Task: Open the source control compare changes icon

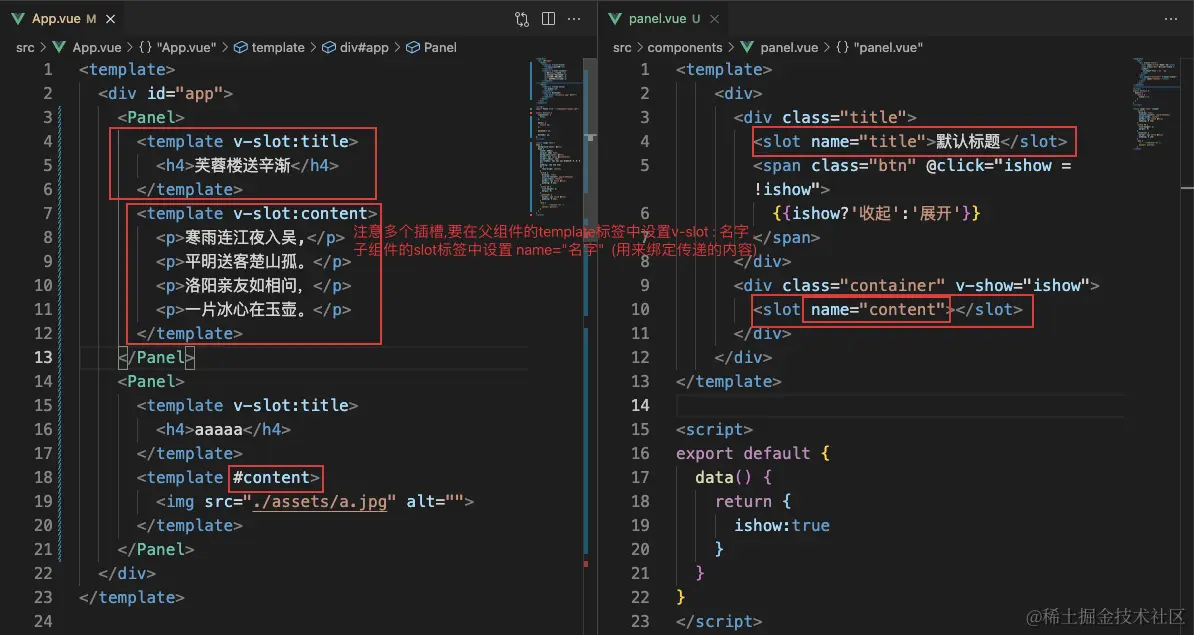Action: pyautogui.click(x=522, y=18)
